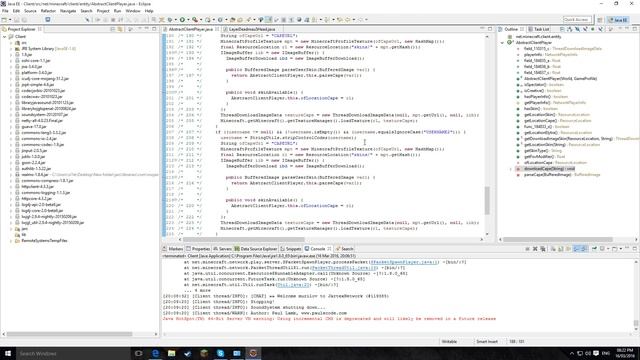Image resolution: width=640 pixels, height=360 pixels.
Task: Select getLocationCape() in Outline
Action: tap(540, 121)
